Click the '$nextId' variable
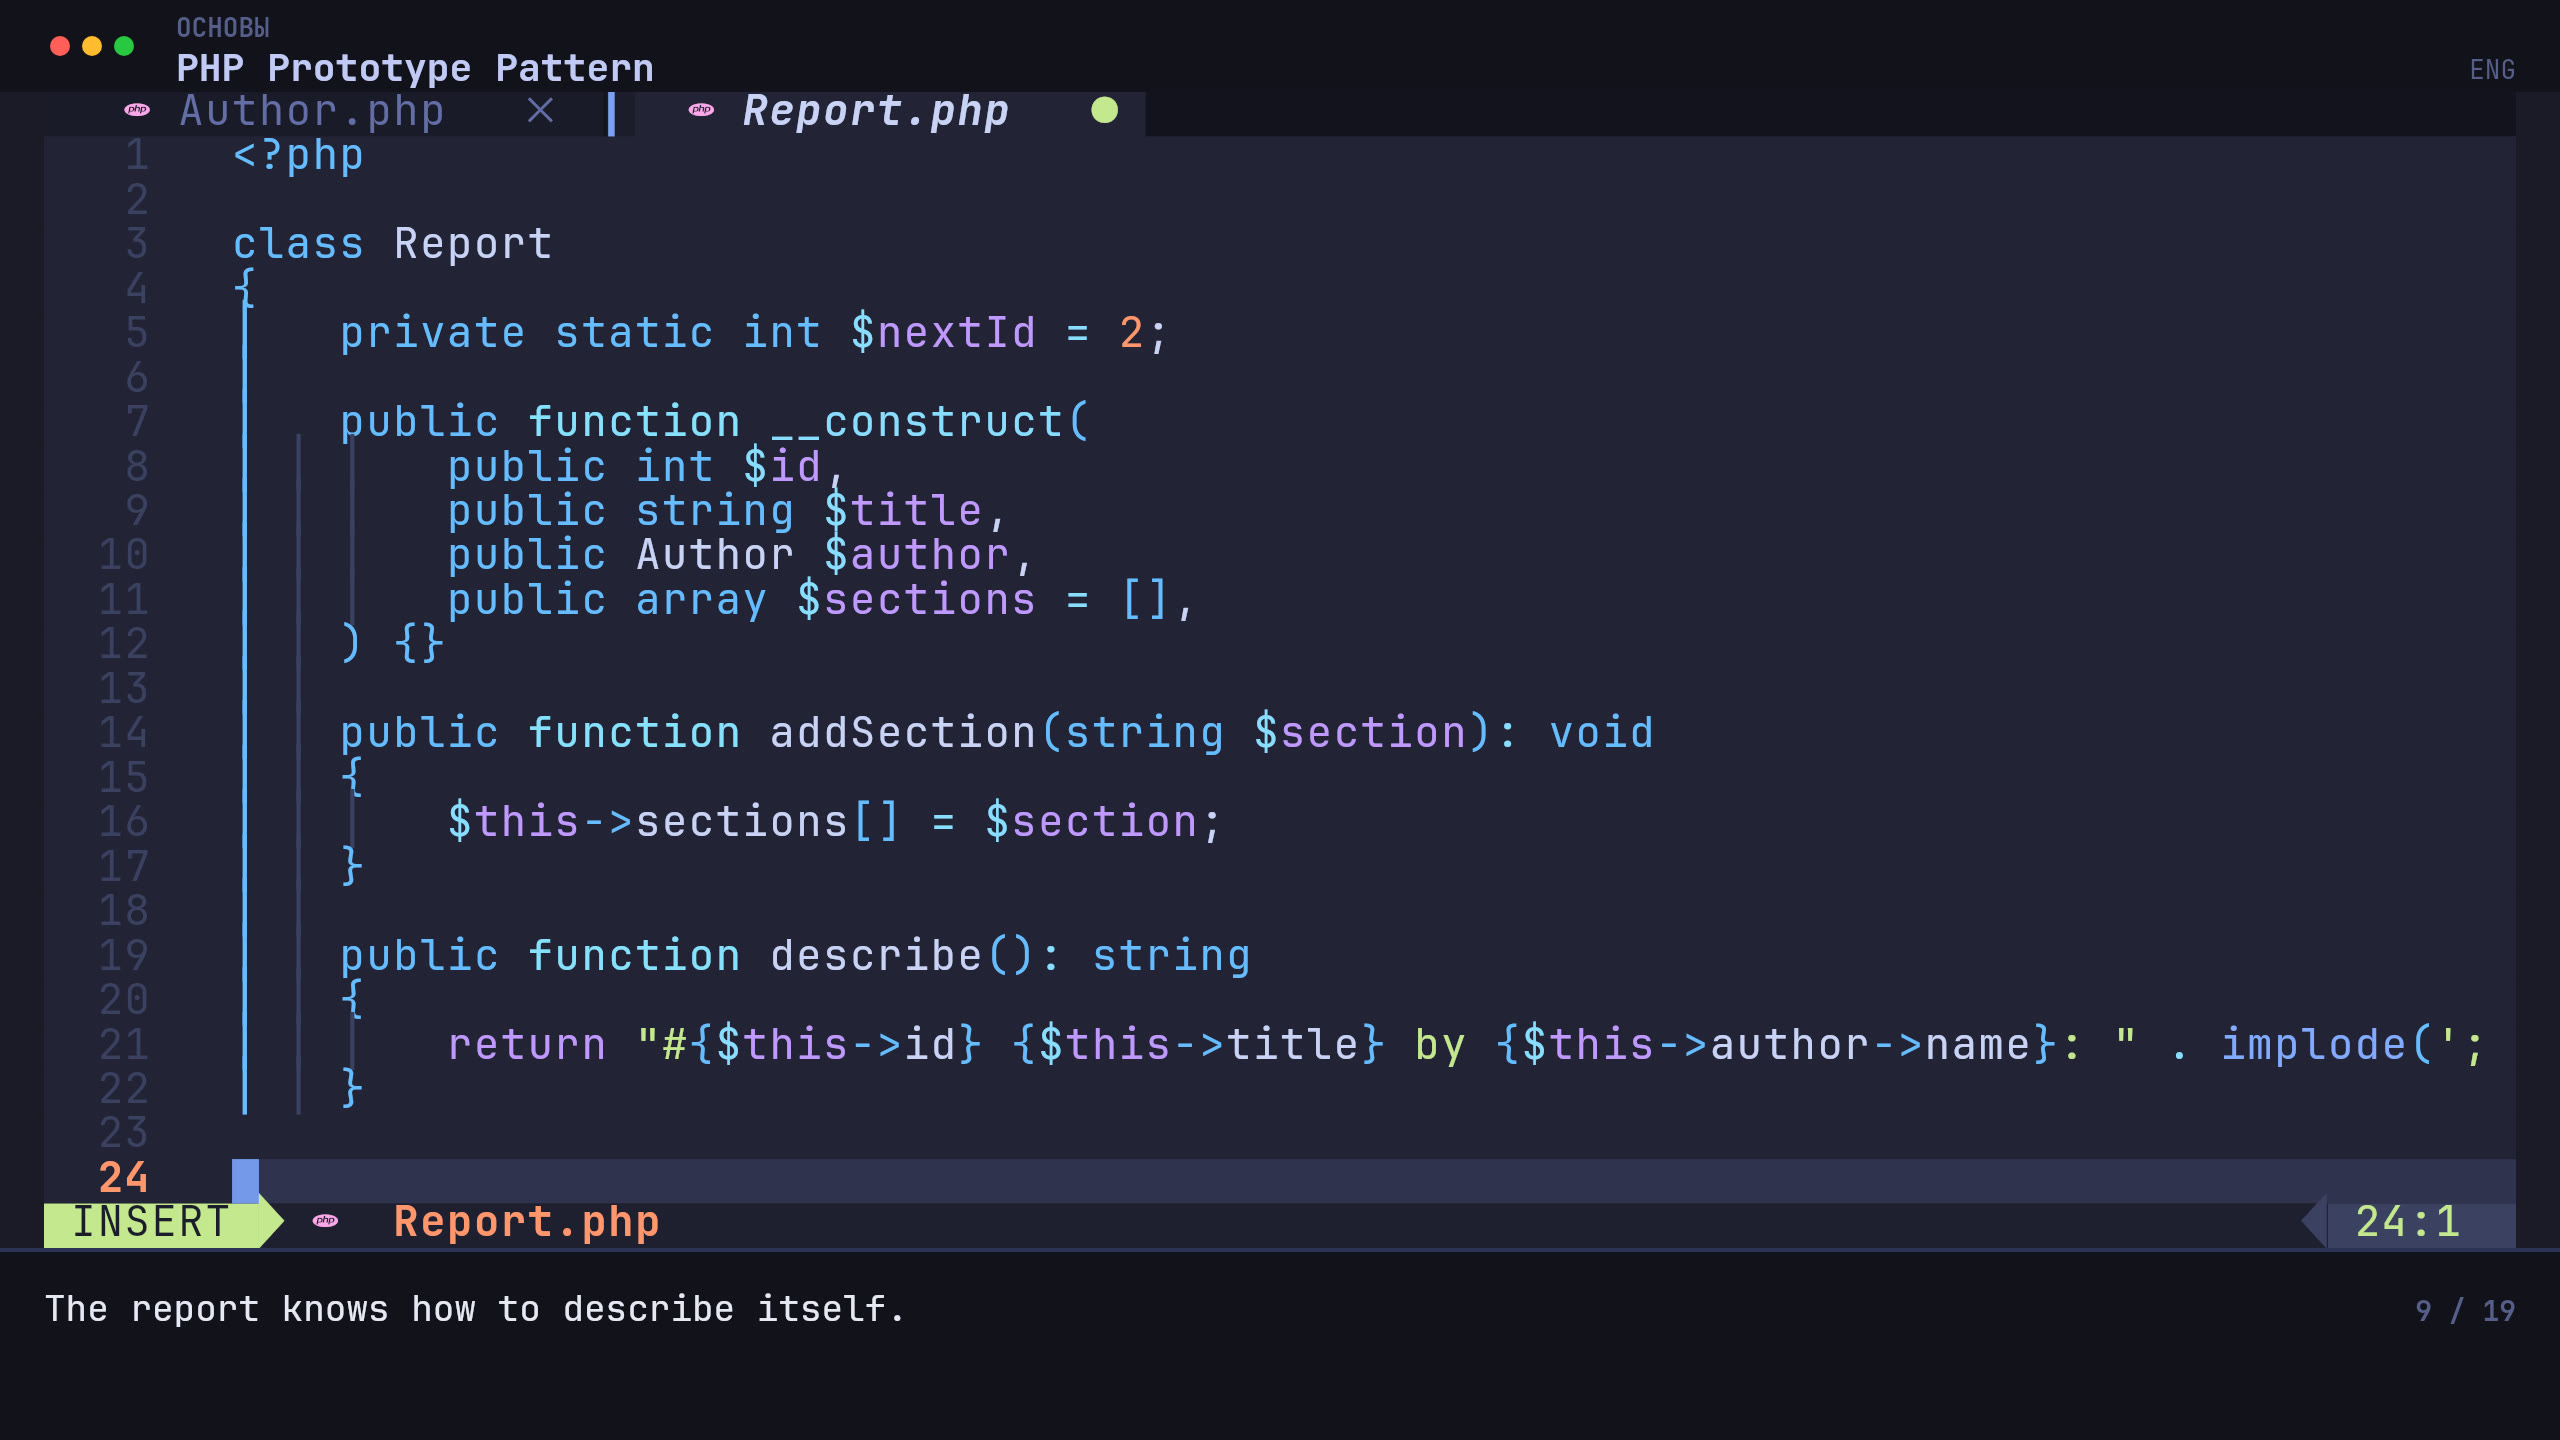Image resolution: width=2560 pixels, height=1440 pixels. click(x=944, y=333)
